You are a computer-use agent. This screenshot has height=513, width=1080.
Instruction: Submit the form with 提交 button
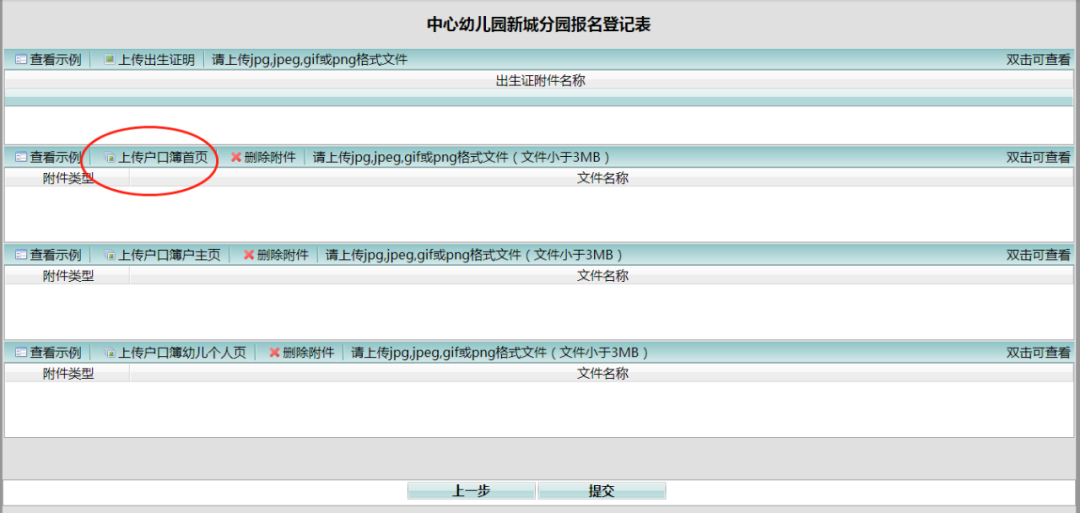pyautogui.click(x=601, y=491)
